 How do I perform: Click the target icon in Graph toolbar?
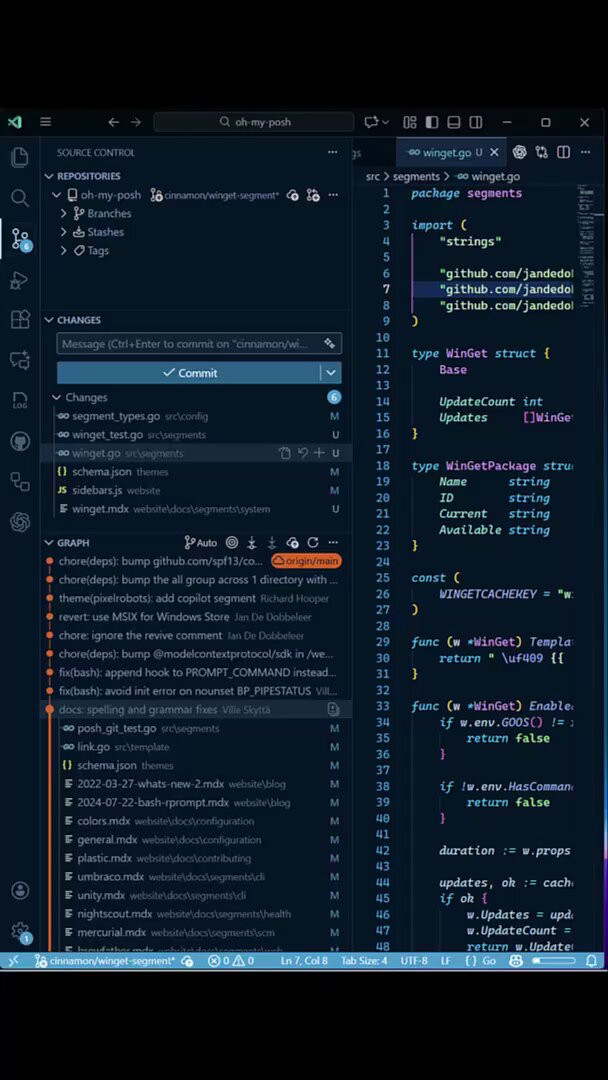click(232, 542)
